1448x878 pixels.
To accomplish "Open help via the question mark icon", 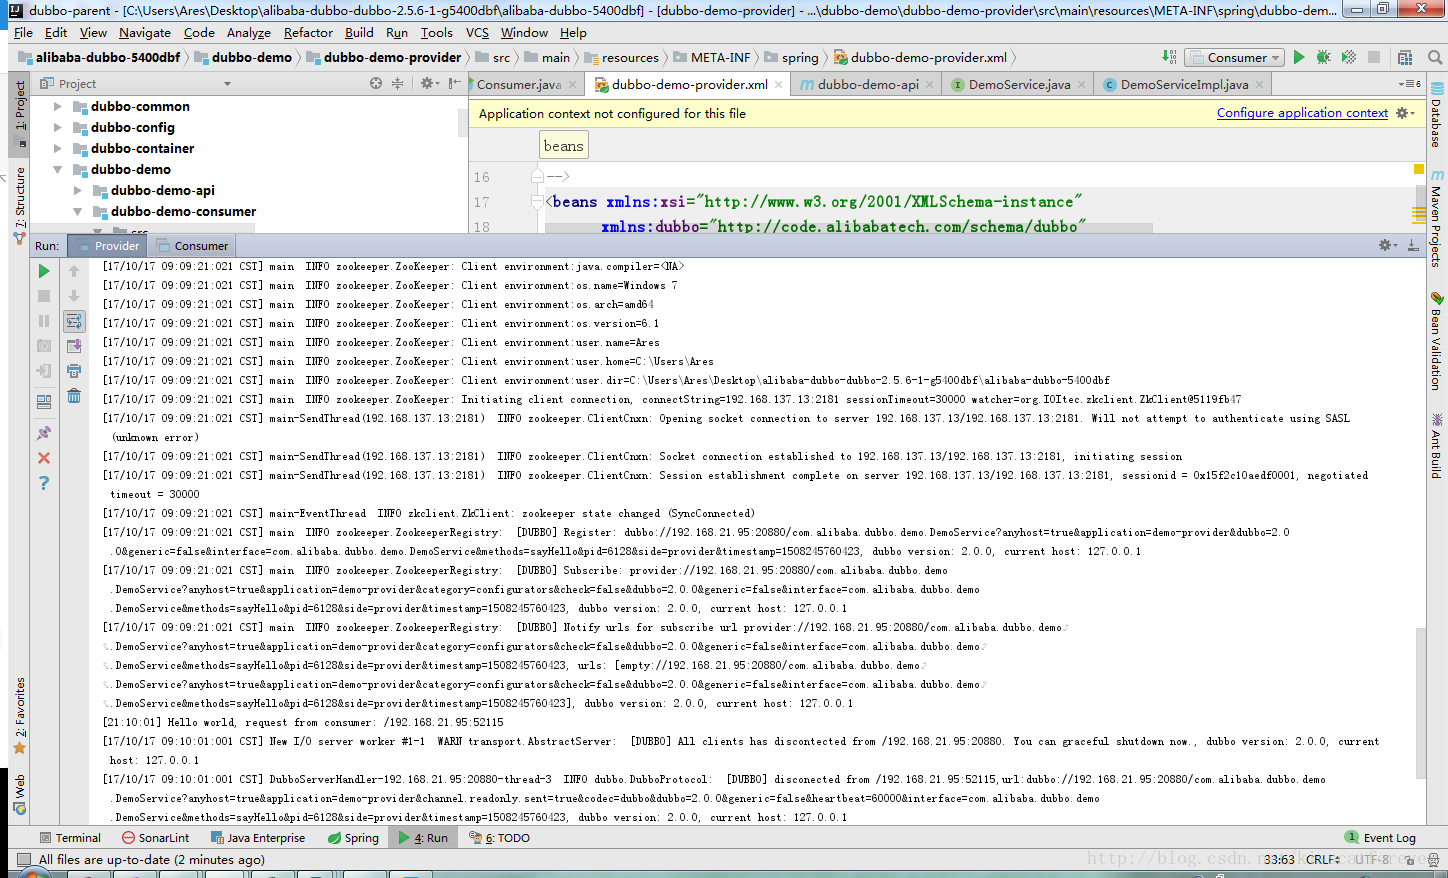I will pyautogui.click(x=44, y=483).
